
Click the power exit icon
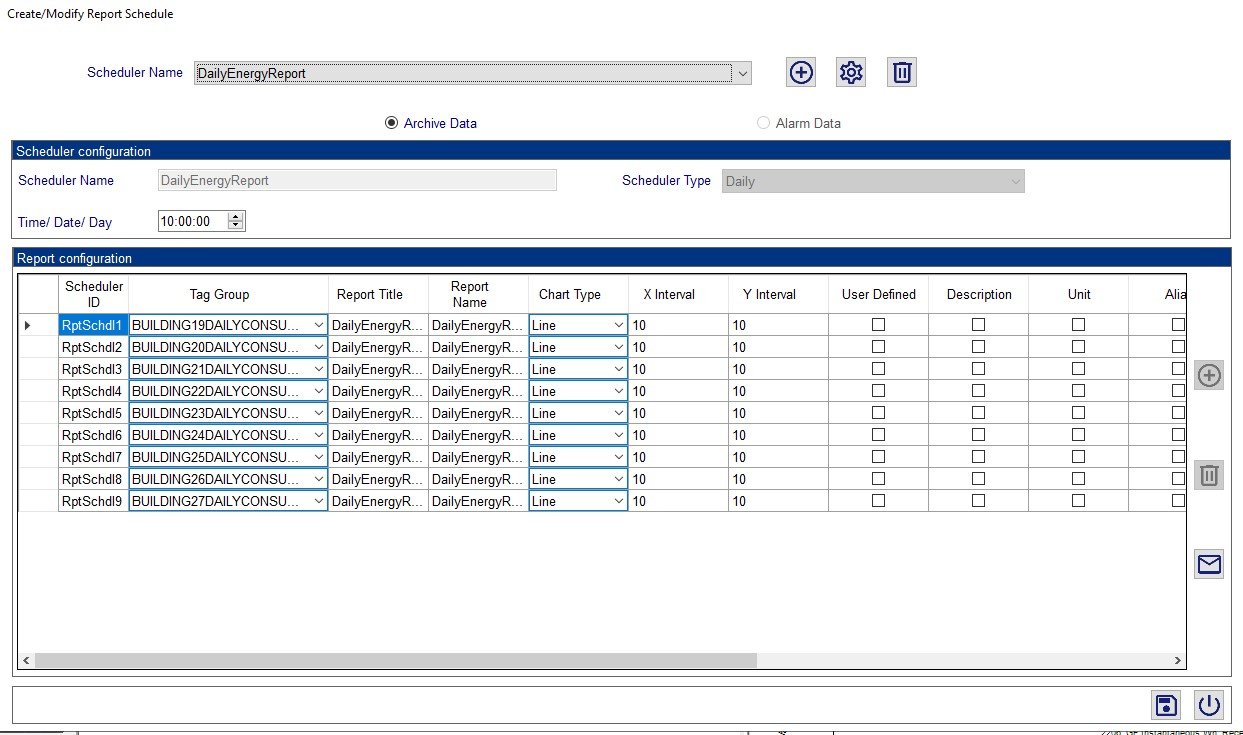pos(1209,705)
